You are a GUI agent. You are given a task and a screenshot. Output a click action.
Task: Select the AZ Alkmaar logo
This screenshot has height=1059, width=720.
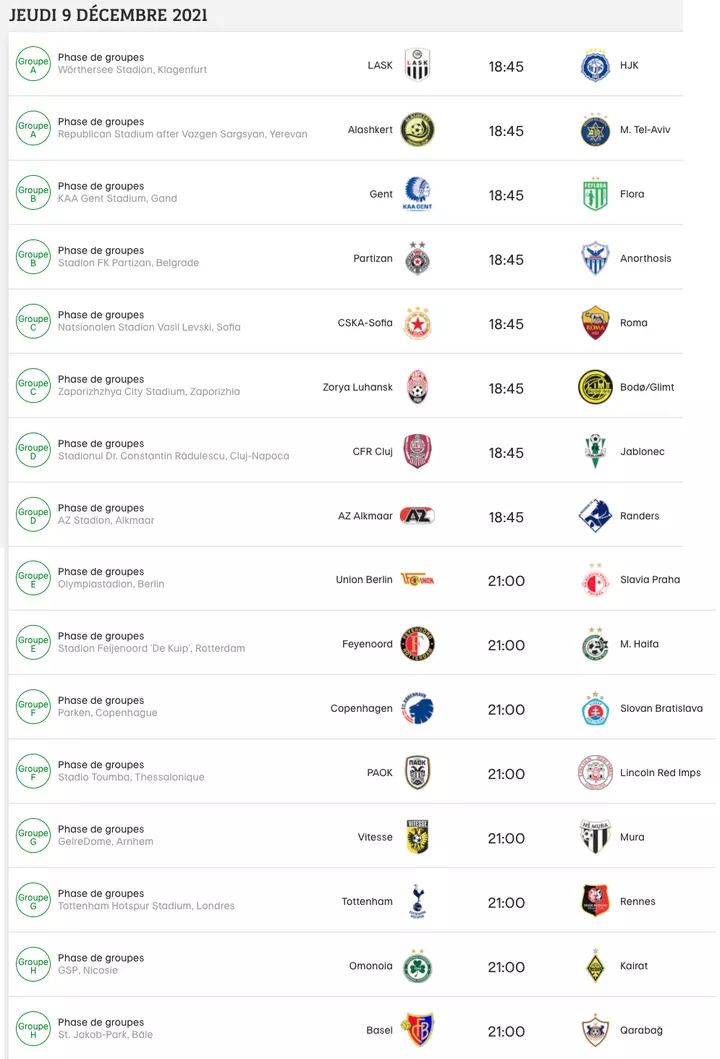(x=417, y=515)
